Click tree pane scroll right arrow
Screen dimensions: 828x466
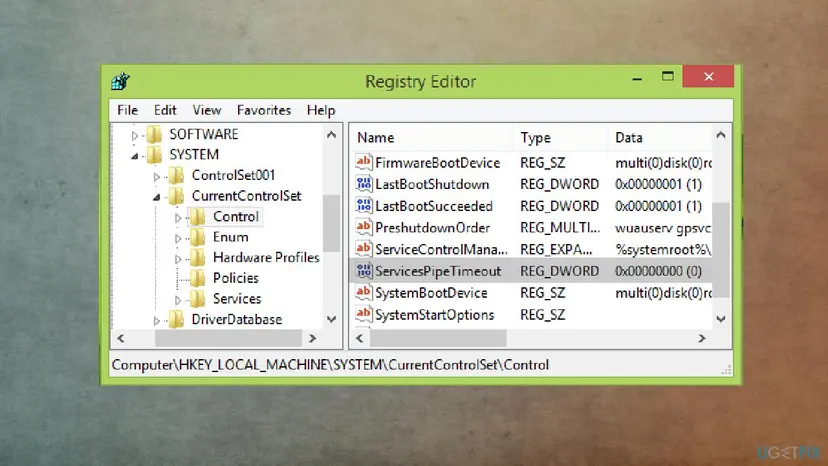[x=313, y=338]
